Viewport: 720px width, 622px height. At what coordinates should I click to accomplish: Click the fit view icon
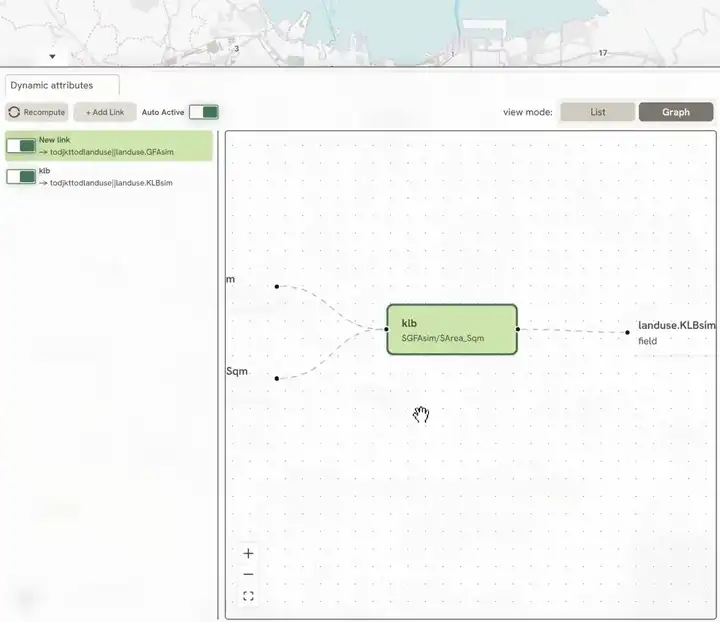(248, 596)
